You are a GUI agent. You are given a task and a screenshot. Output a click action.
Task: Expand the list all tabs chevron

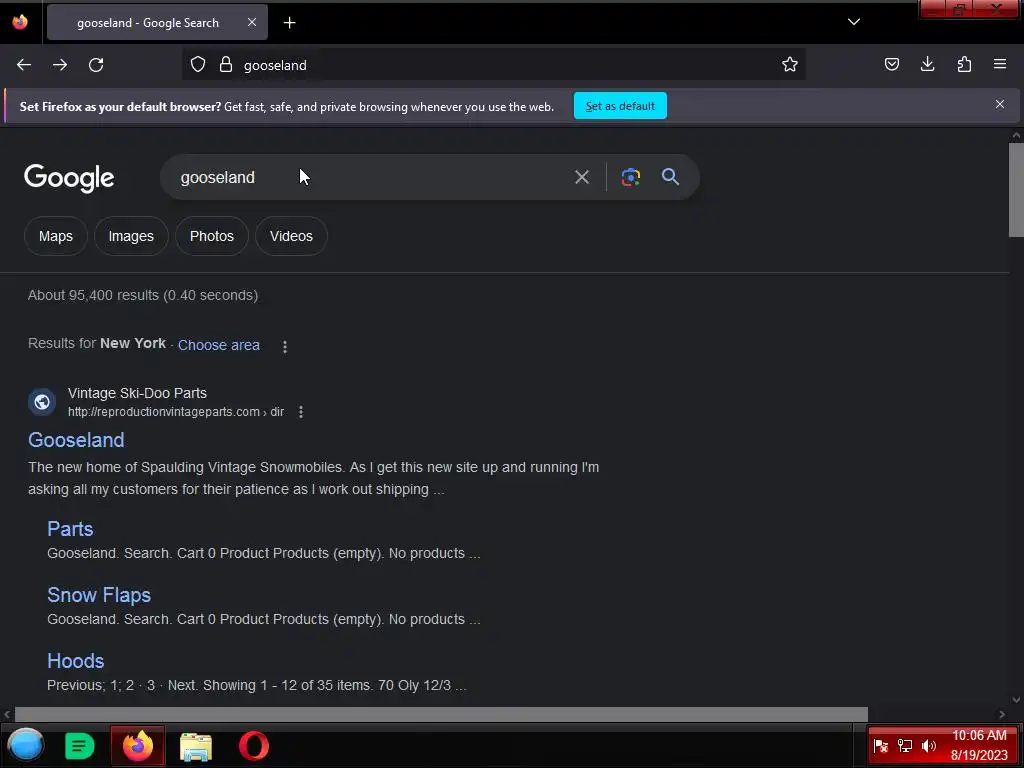point(854,22)
